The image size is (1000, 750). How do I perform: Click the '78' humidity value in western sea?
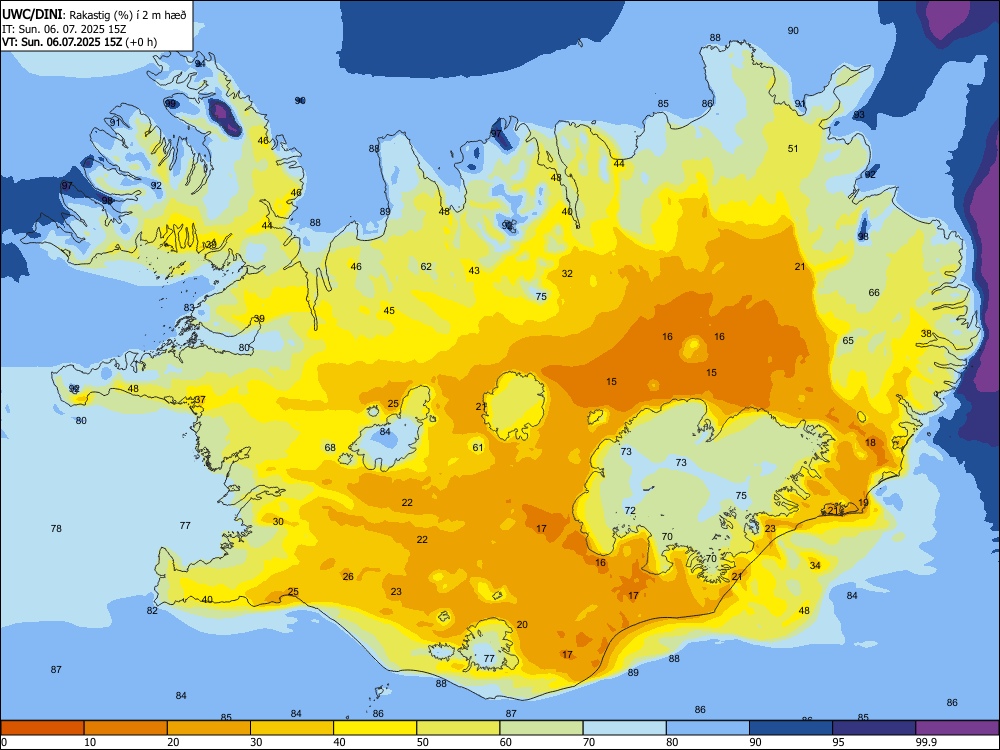tap(56, 529)
